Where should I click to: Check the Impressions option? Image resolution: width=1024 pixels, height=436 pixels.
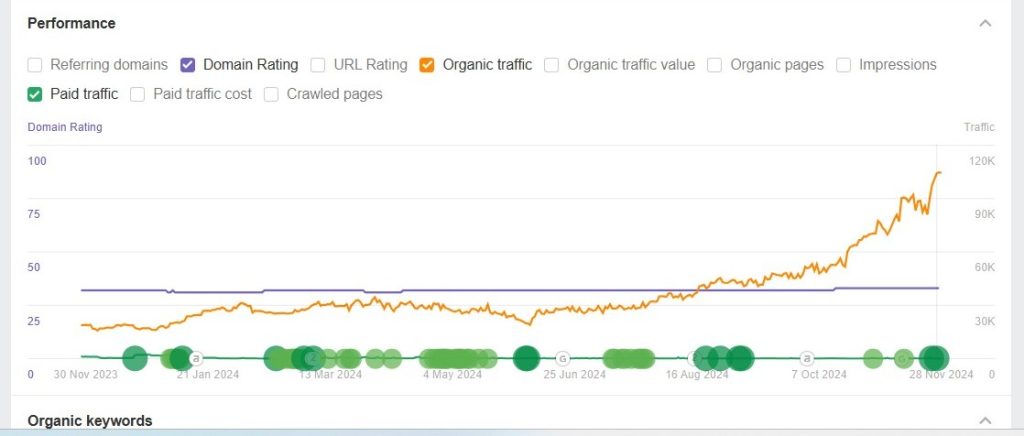[x=843, y=65]
